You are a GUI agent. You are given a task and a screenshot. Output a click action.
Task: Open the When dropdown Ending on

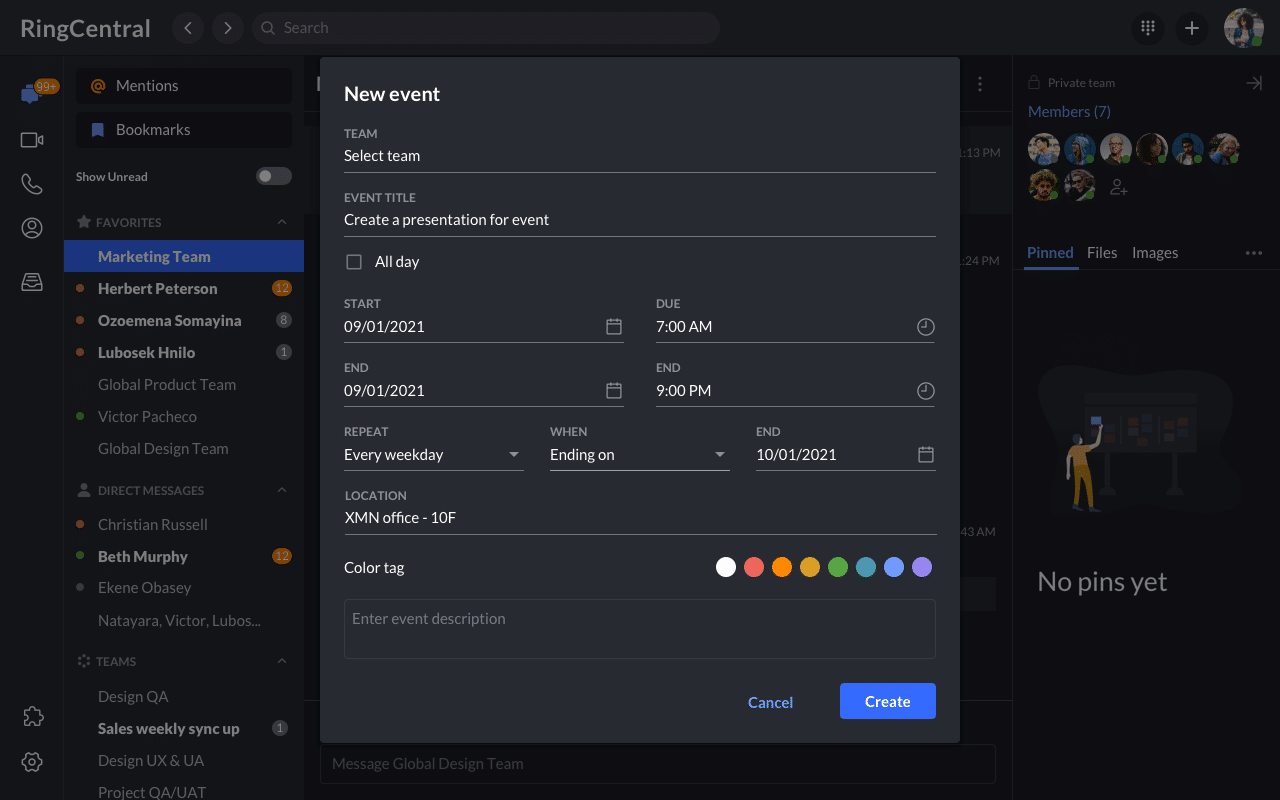click(639, 455)
